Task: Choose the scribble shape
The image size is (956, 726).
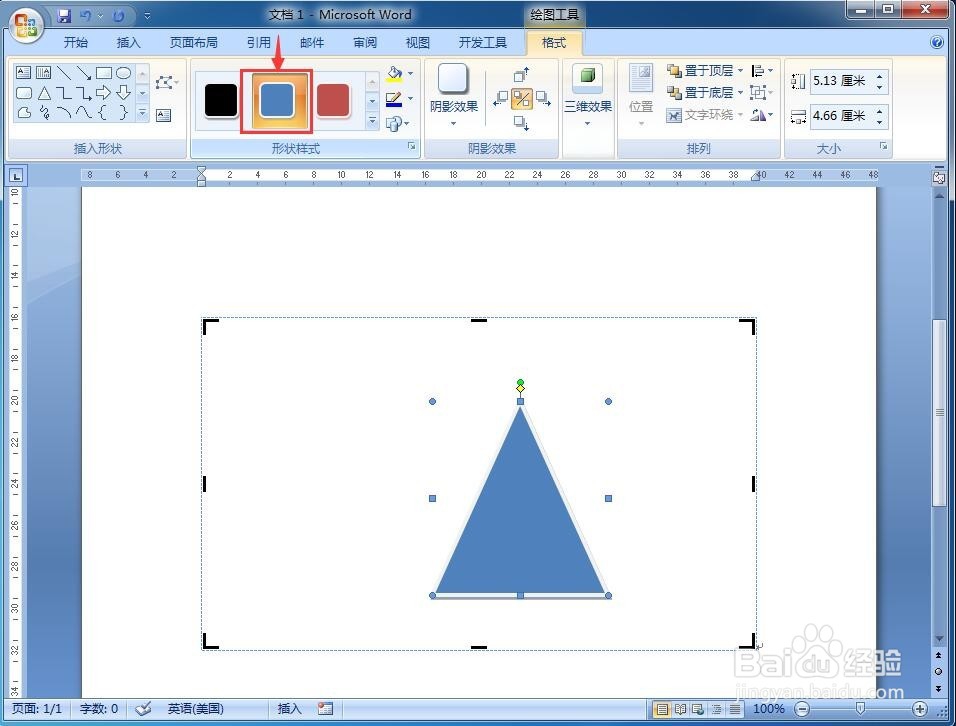Action: pyautogui.click(x=43, y=113)
